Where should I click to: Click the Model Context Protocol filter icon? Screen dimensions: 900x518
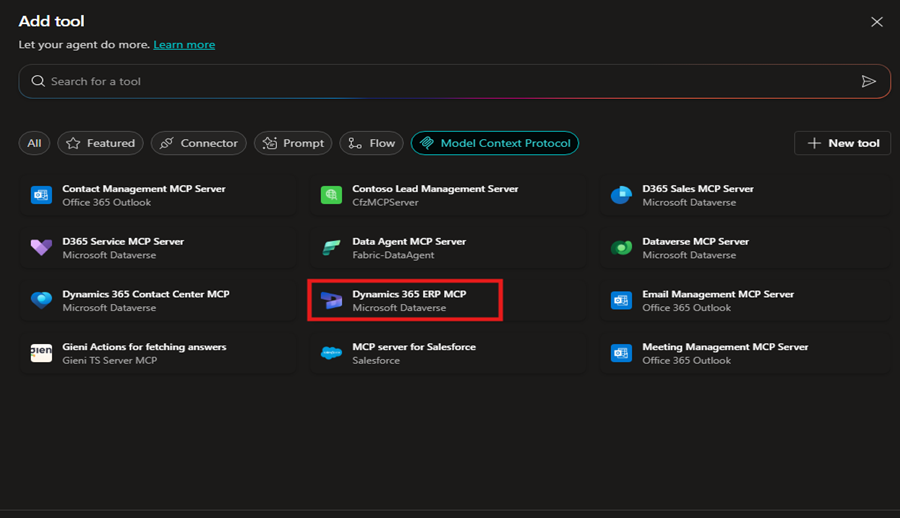426,143
